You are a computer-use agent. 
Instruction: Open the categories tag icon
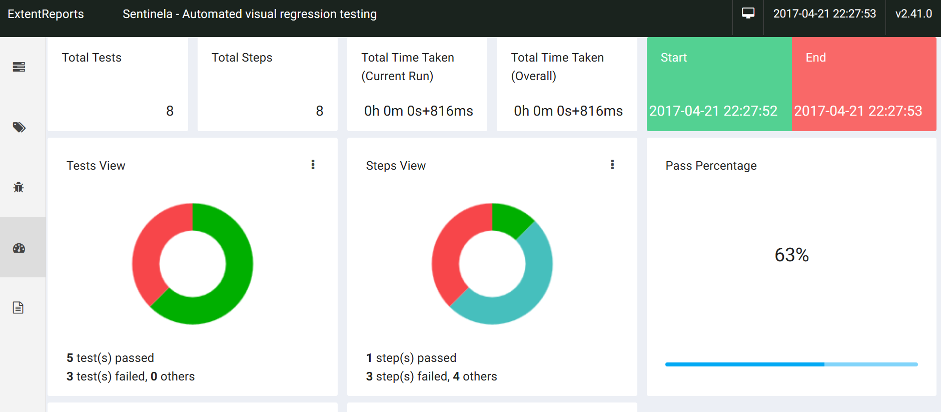19,127
